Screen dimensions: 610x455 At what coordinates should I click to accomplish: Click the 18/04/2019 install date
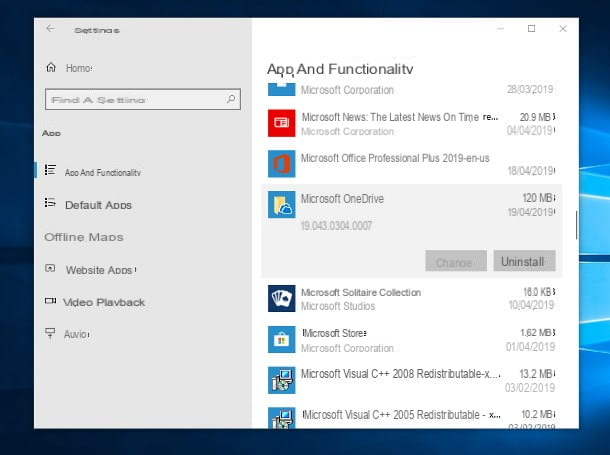point(531,171)
